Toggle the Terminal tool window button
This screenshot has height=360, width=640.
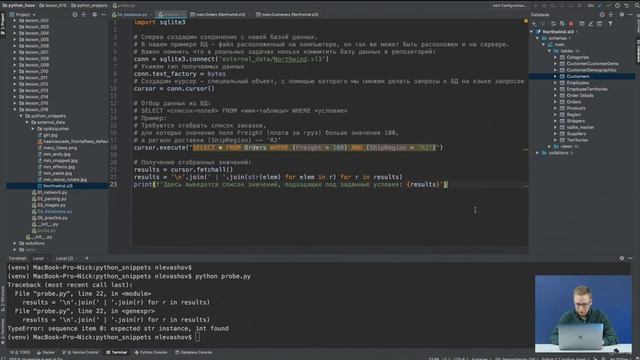116,352
